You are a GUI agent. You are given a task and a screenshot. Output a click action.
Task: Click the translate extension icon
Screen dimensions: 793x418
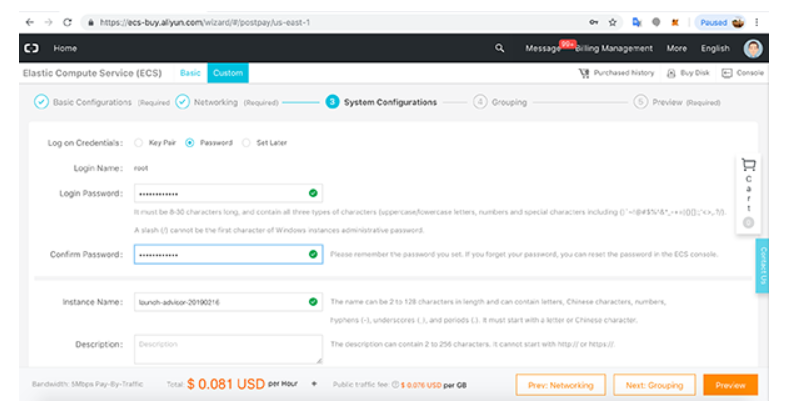[x=637, y=22]
